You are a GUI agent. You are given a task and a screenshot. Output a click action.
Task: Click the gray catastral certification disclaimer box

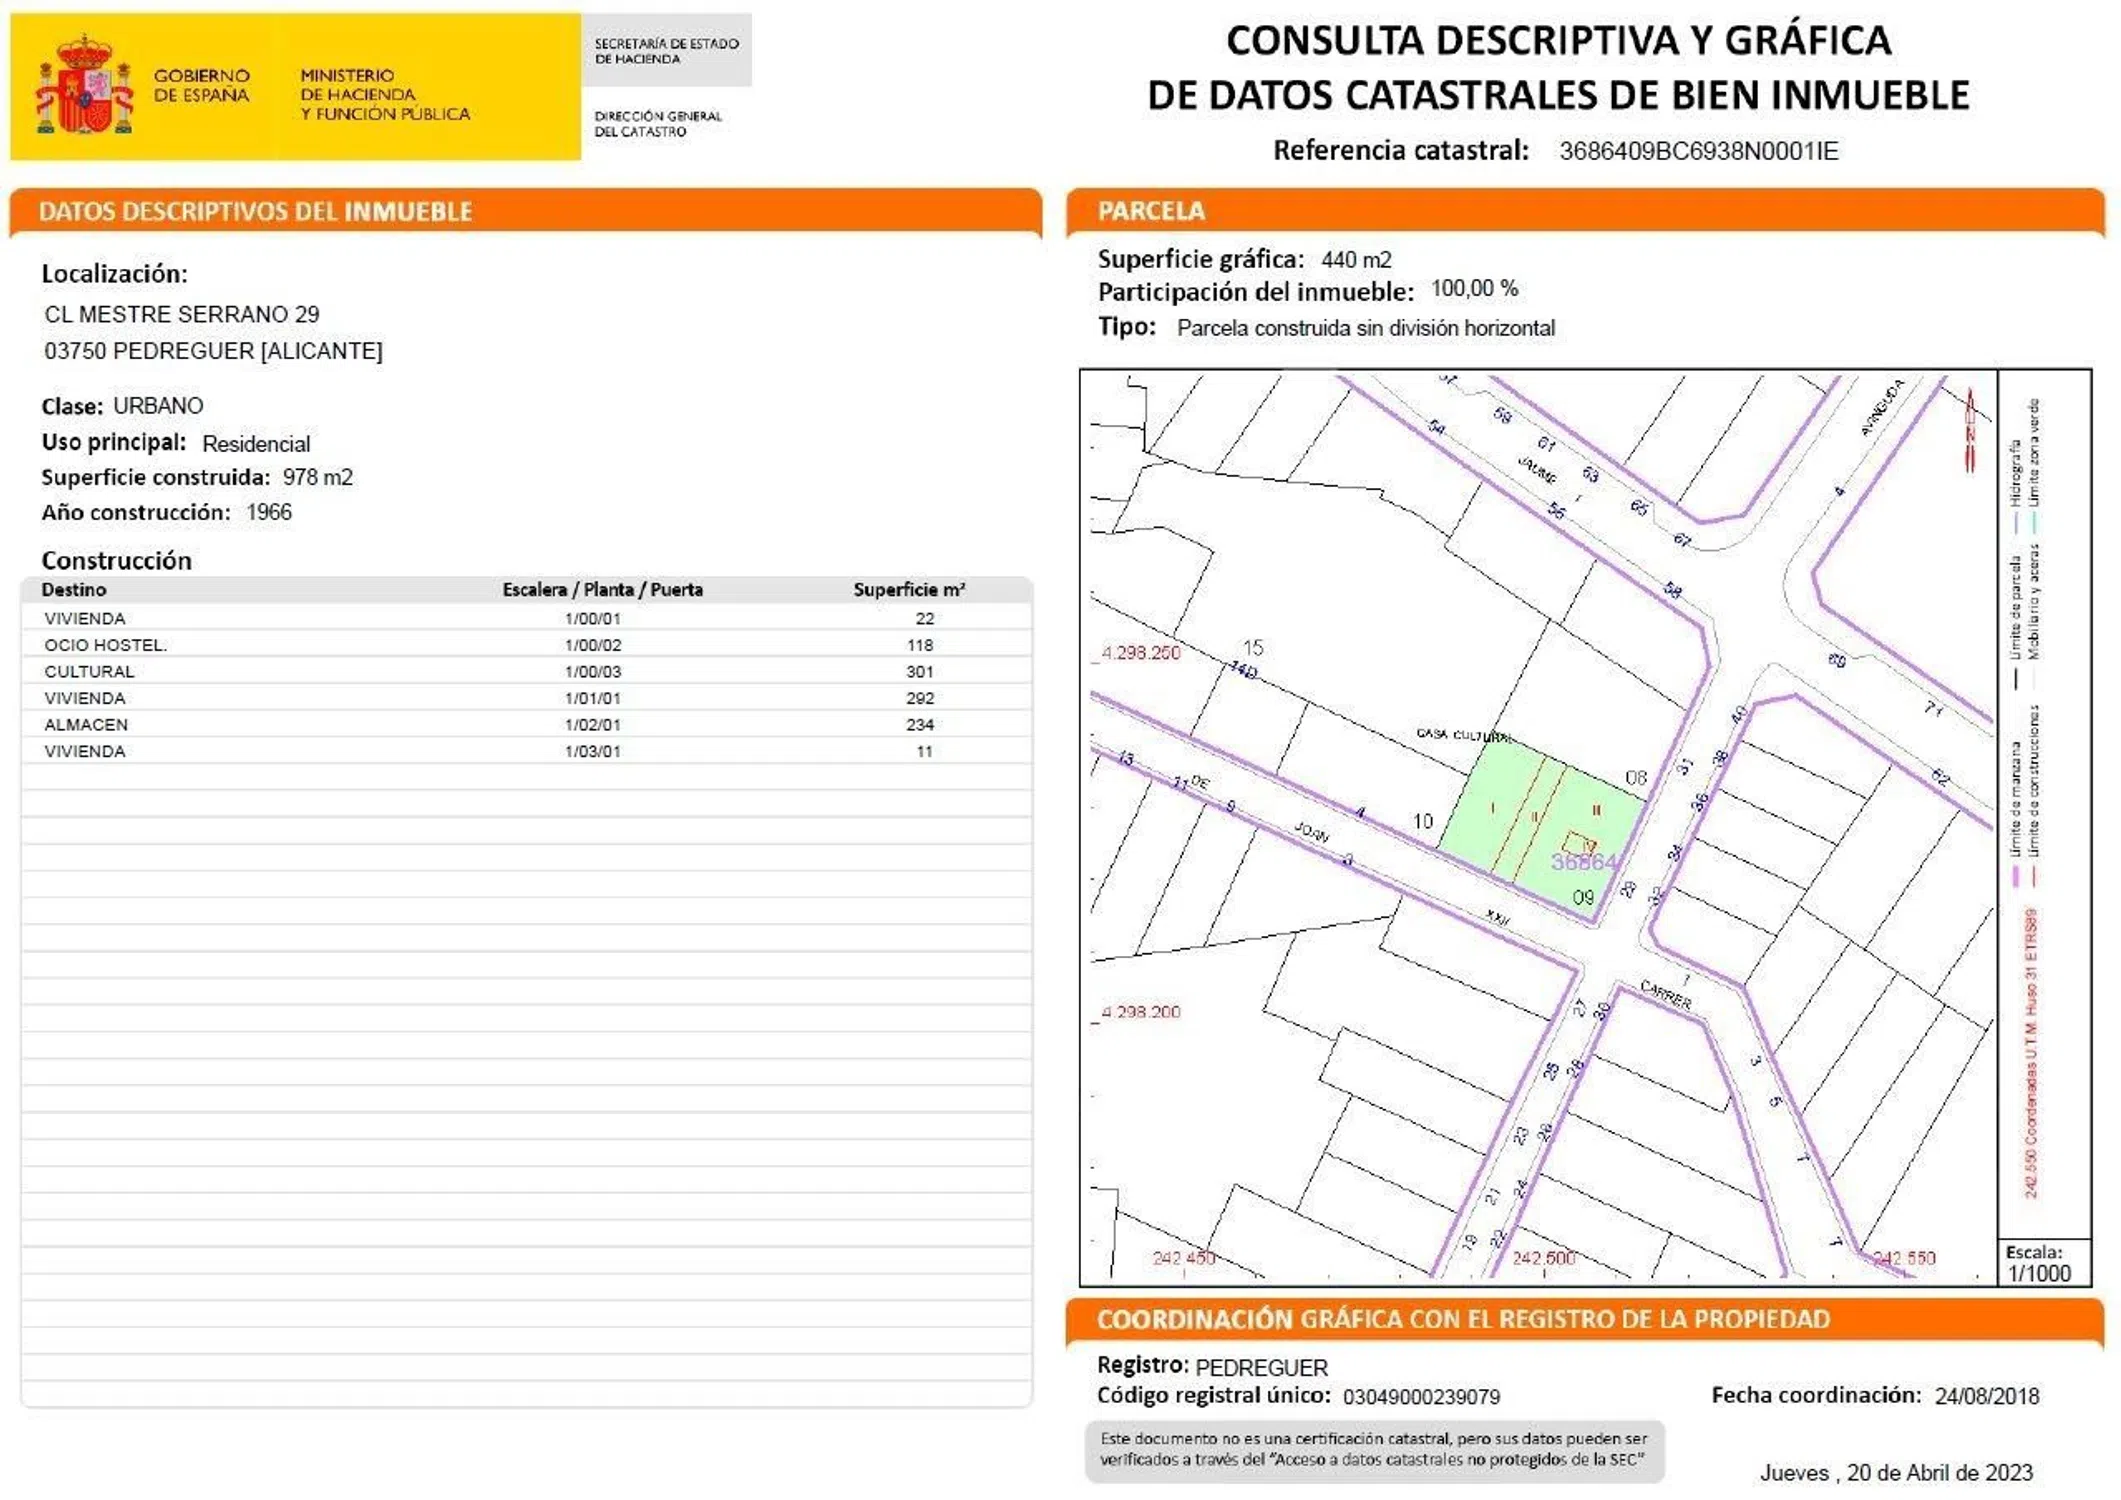[1373, 1450]
